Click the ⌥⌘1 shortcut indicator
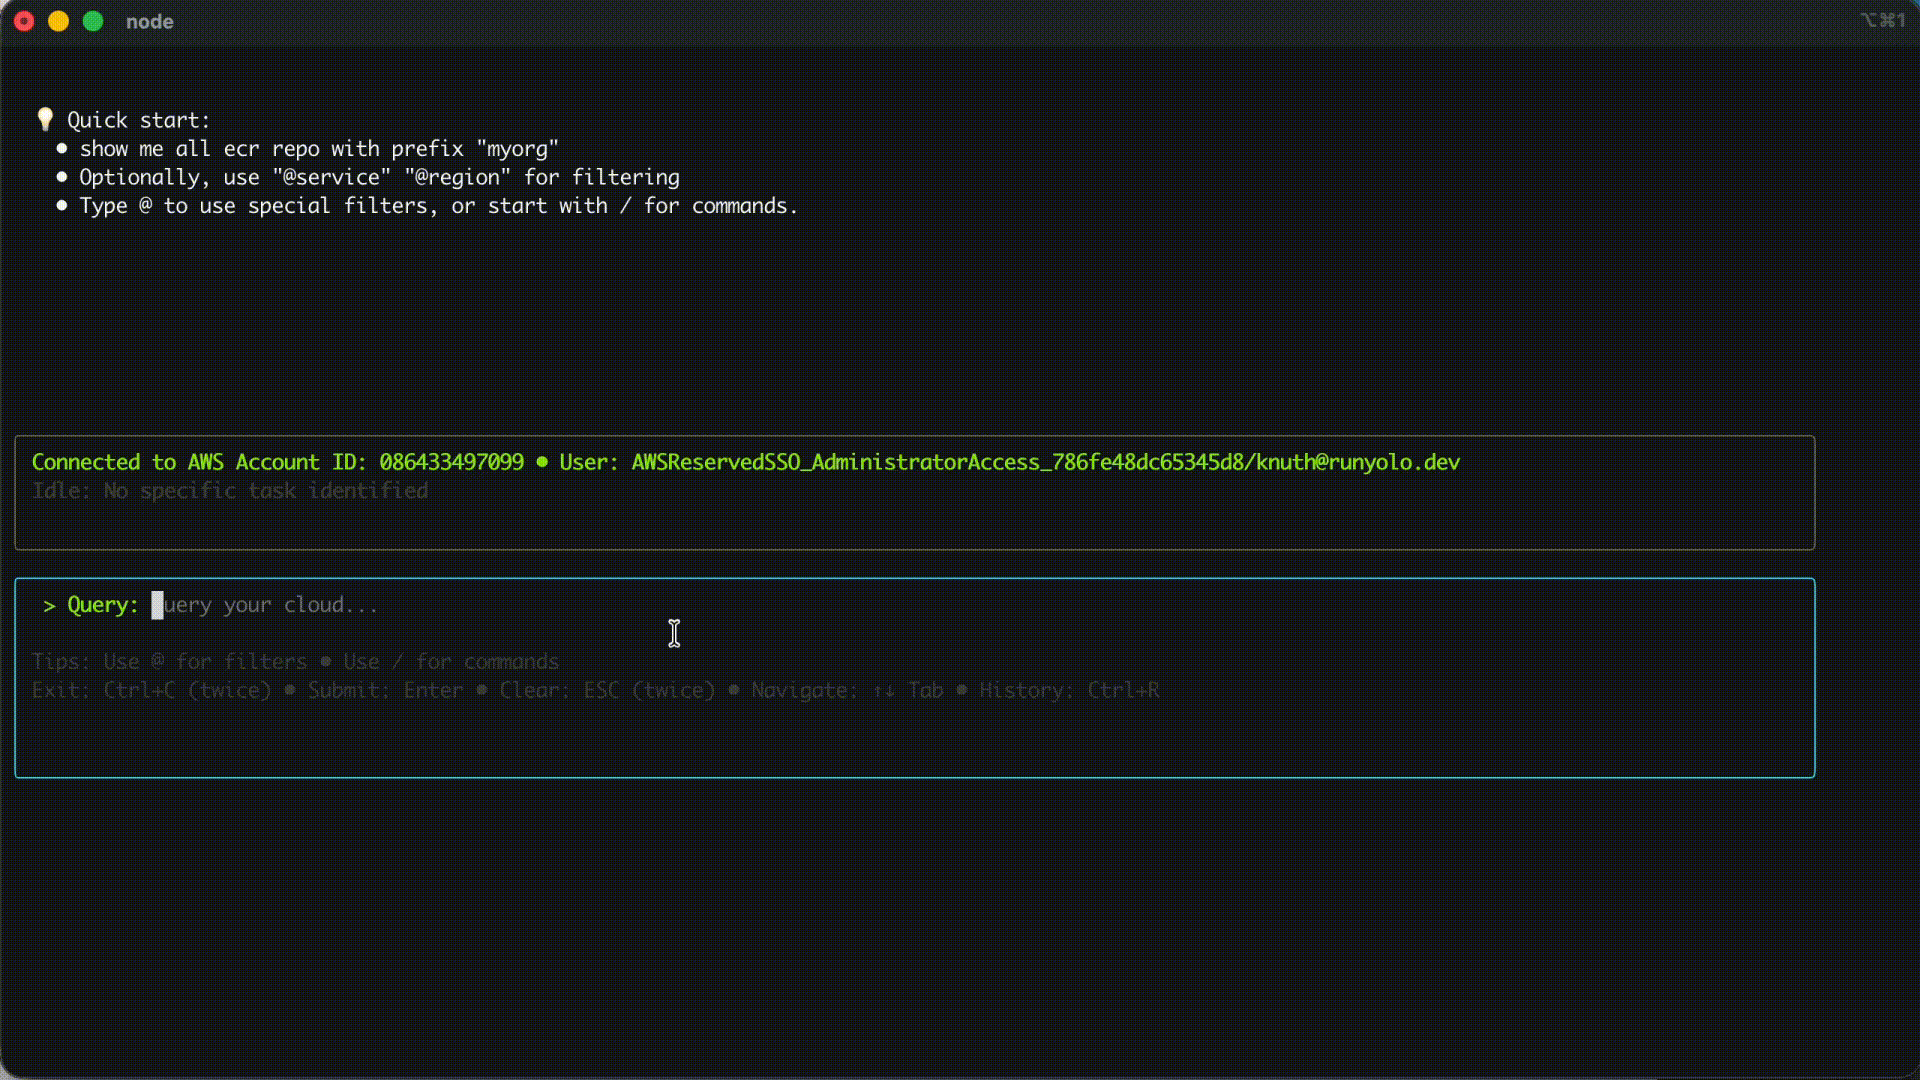 1883,20
